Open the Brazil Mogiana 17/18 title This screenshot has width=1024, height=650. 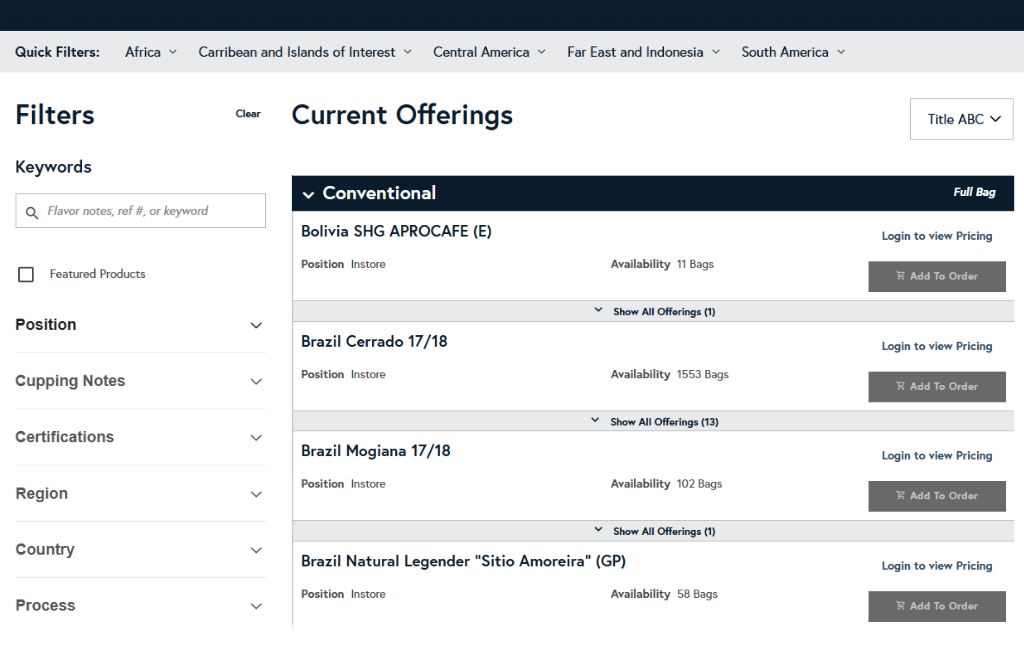click(x=376, y=451)
